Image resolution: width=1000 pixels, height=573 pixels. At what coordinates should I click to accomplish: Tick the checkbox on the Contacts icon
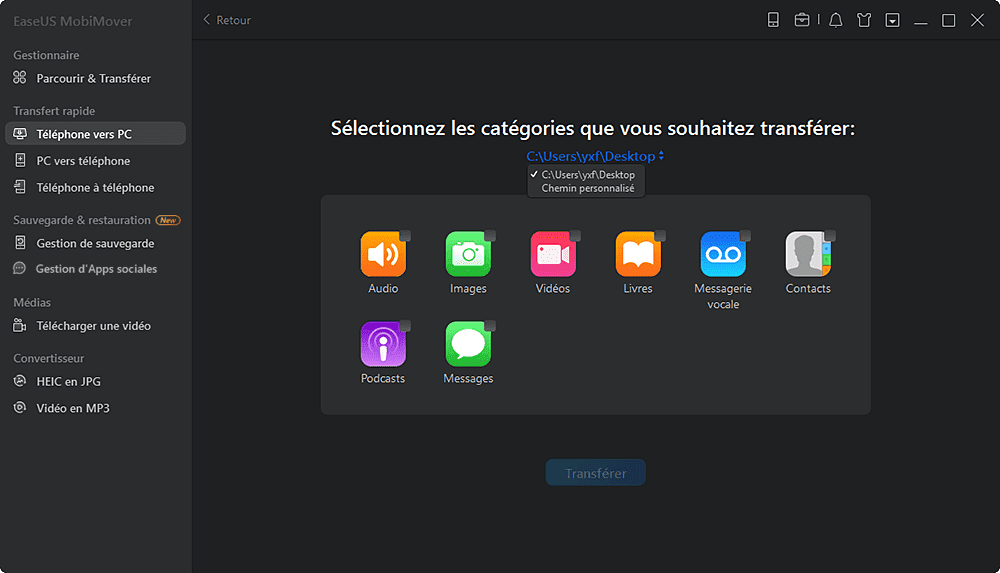(x=830, y=236)
